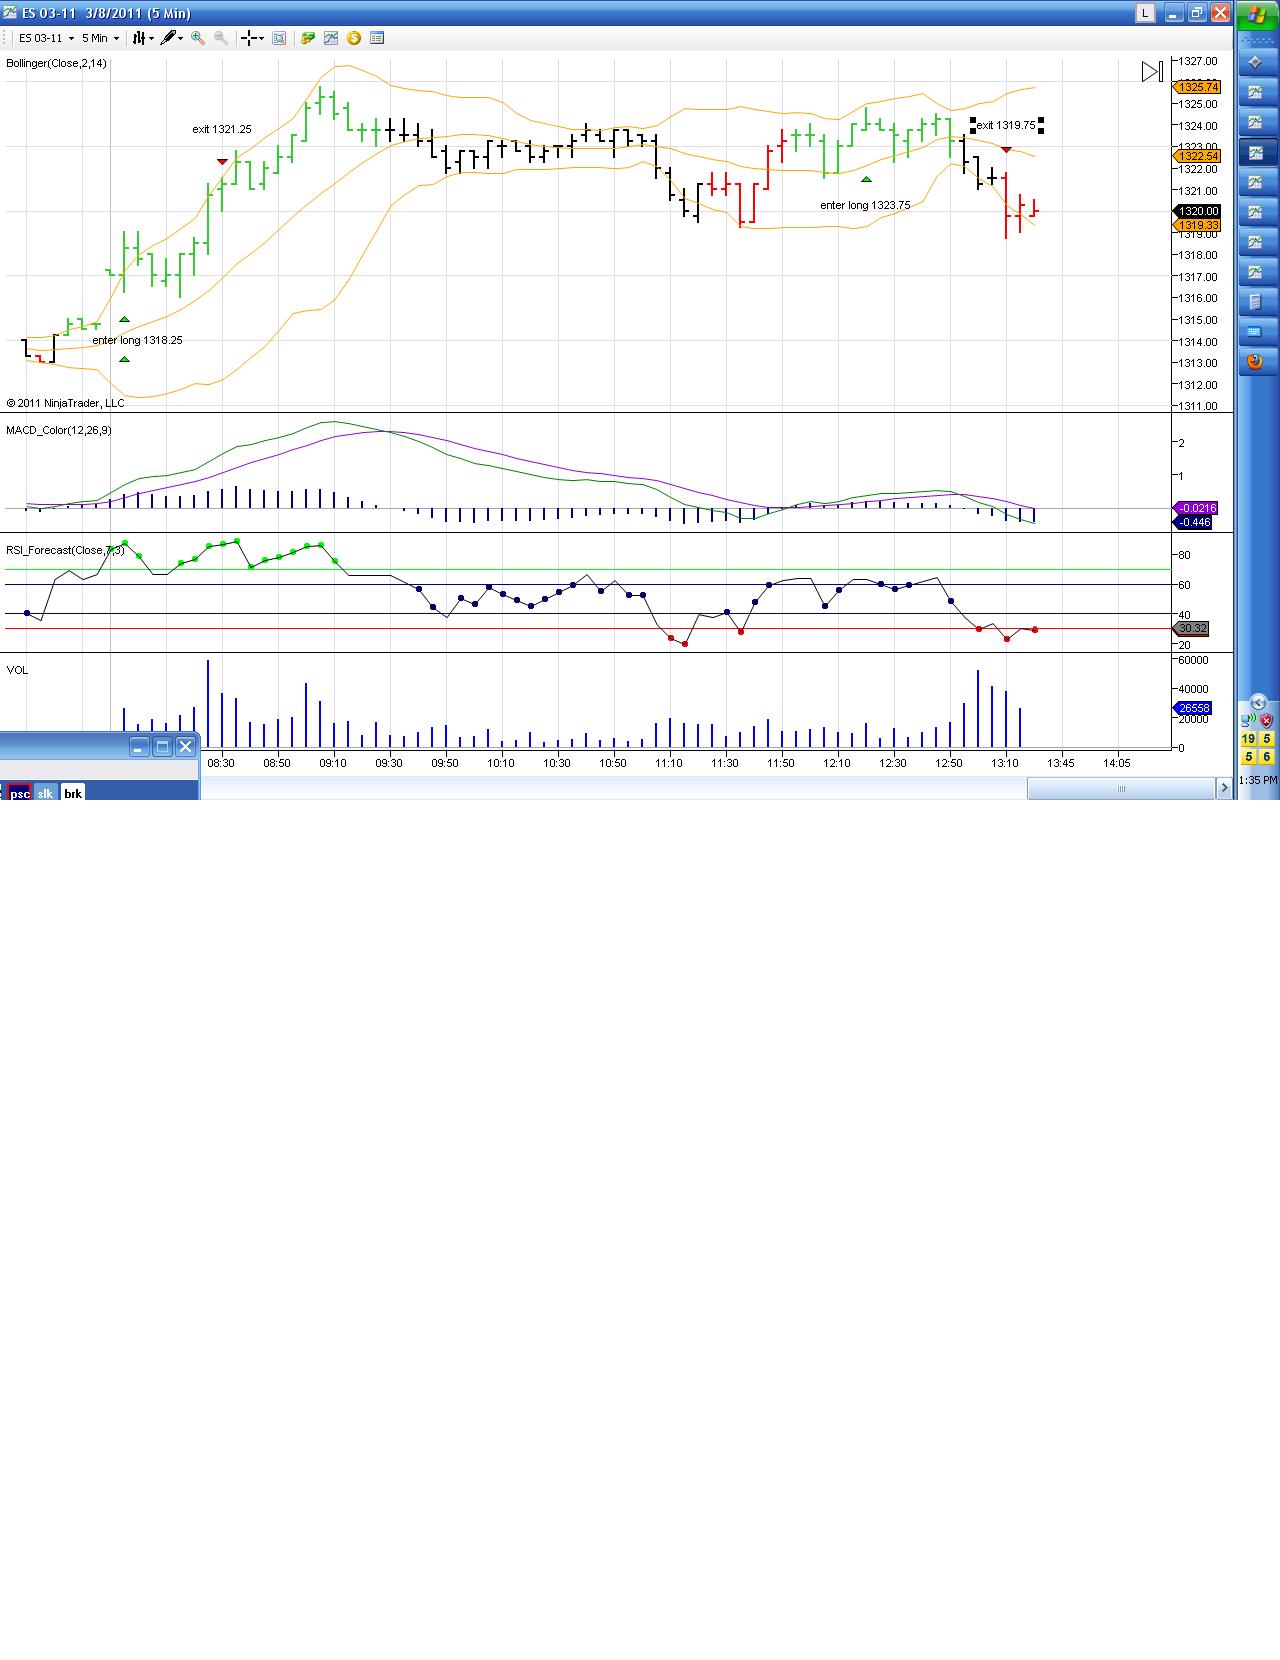
Task: Minimize the small overlapping window
Action: click(139, 746)
